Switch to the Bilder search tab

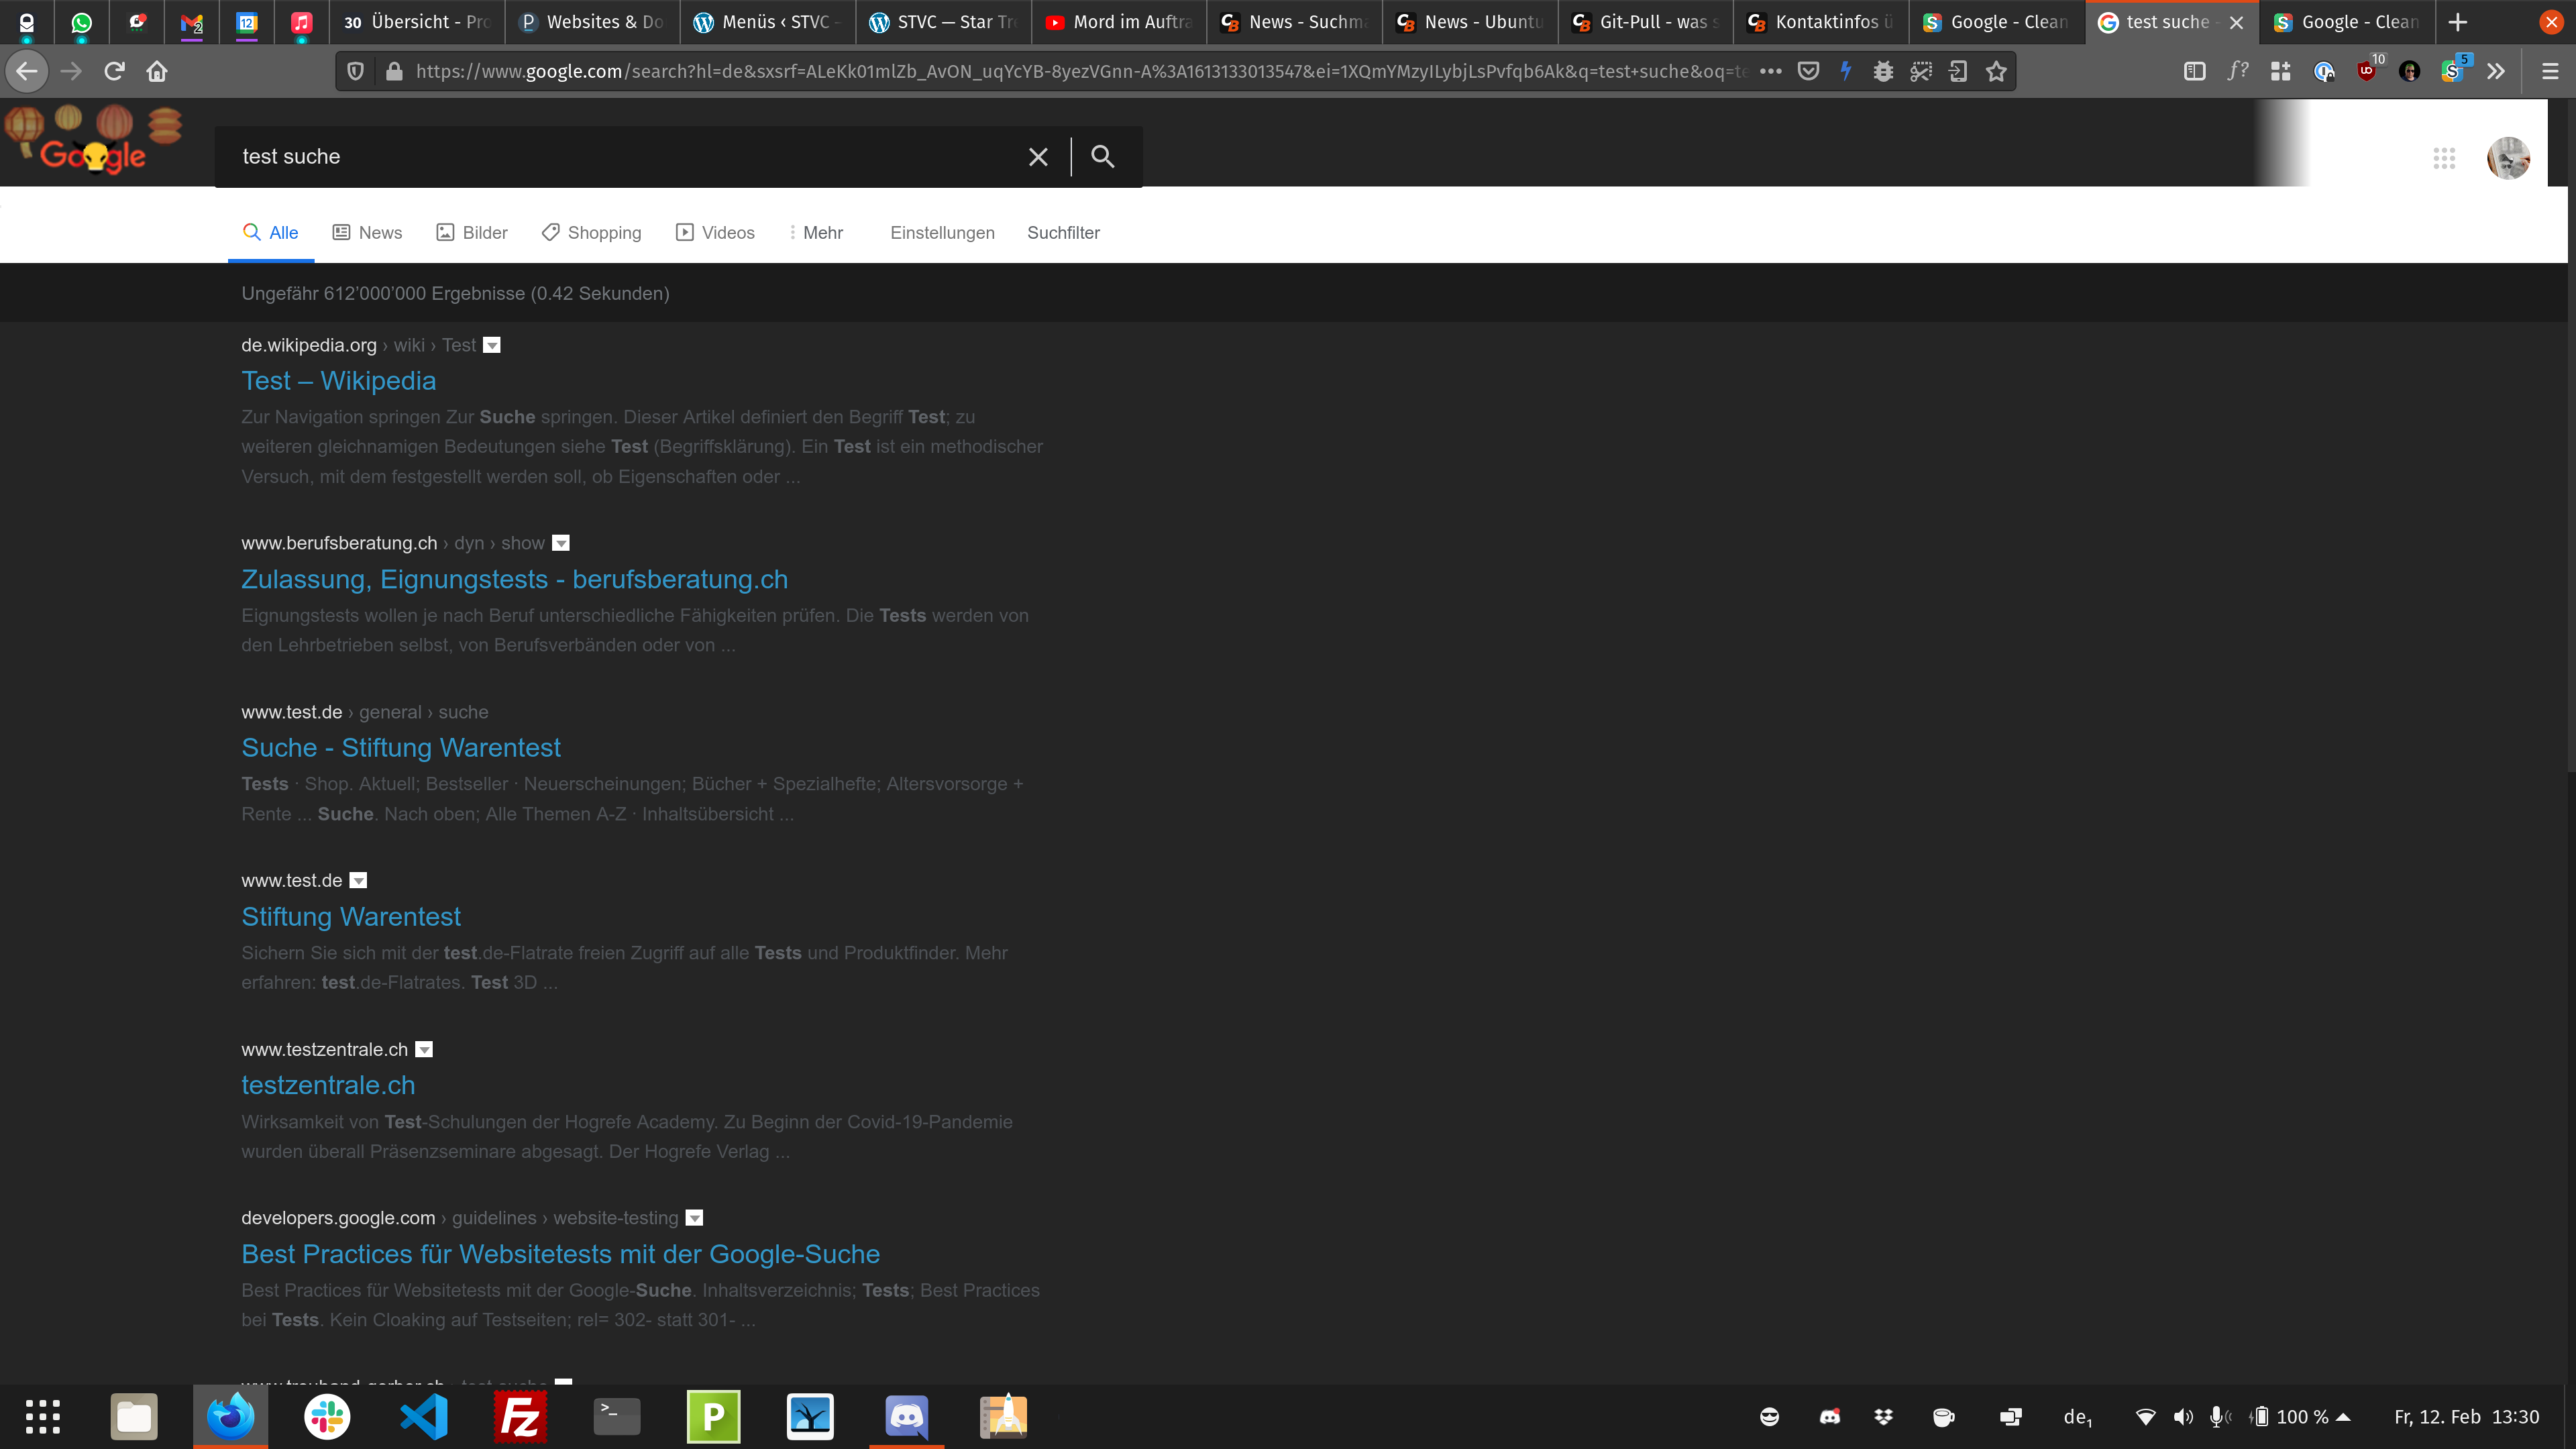click(472, 232)
